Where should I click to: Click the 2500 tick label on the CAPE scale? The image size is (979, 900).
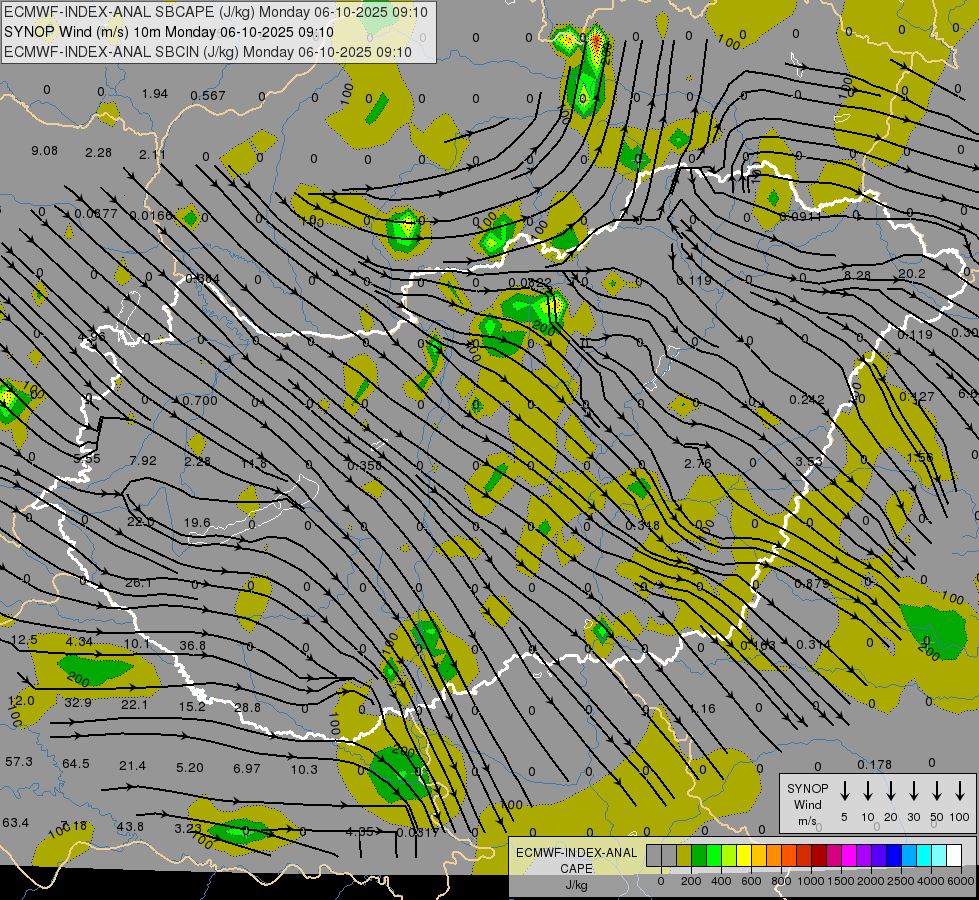point(902,881)
